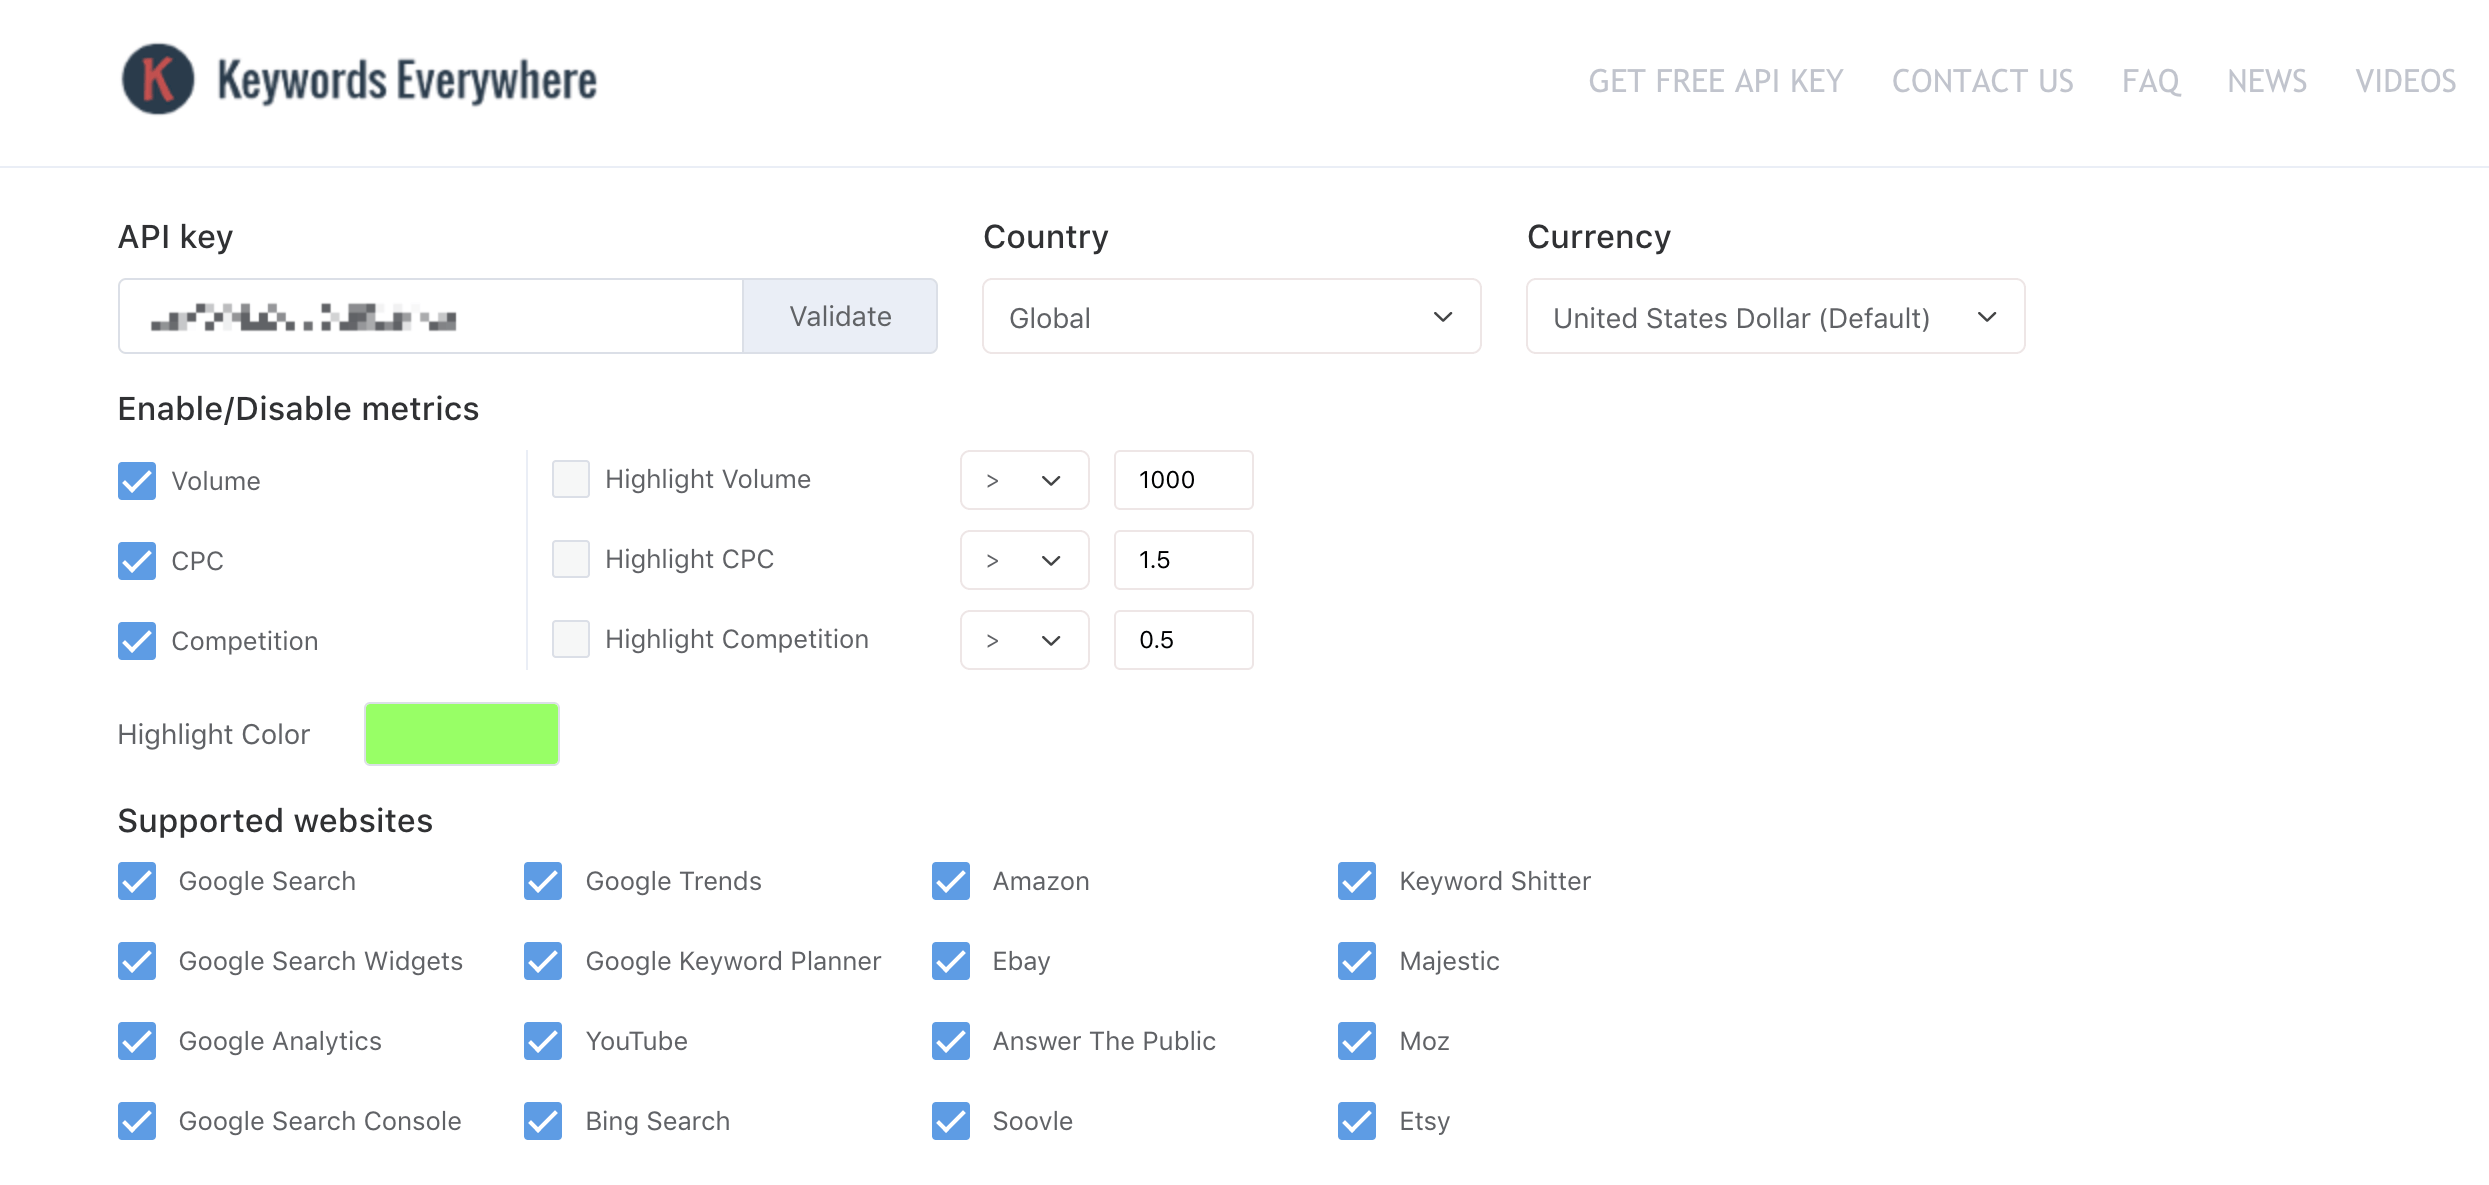This screenshot has width=2489, height=1185.
Task: Click the Enable/Disable metrics heading
Action: click(298, 409)
